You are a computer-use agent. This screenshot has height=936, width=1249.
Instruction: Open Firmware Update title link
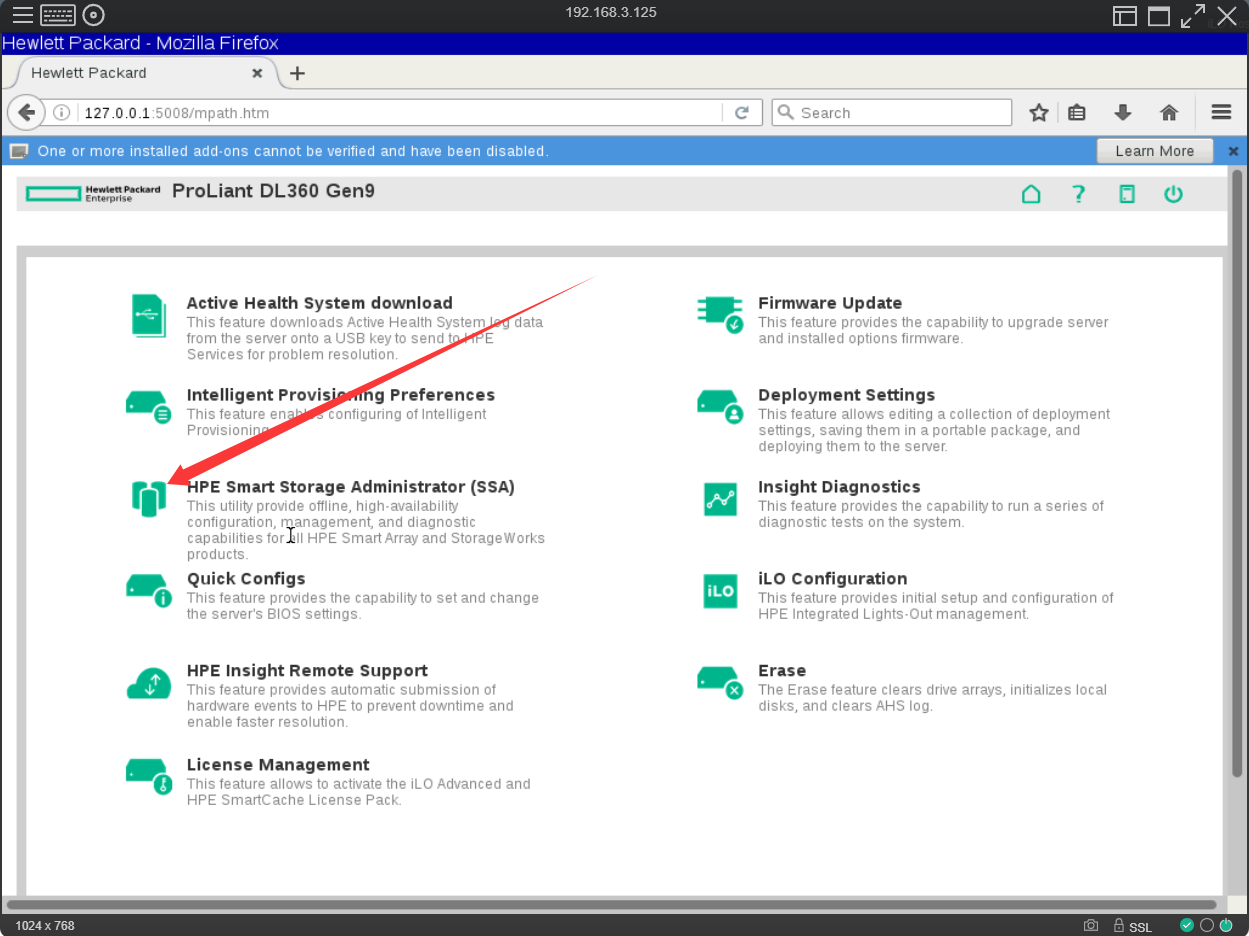830,303
